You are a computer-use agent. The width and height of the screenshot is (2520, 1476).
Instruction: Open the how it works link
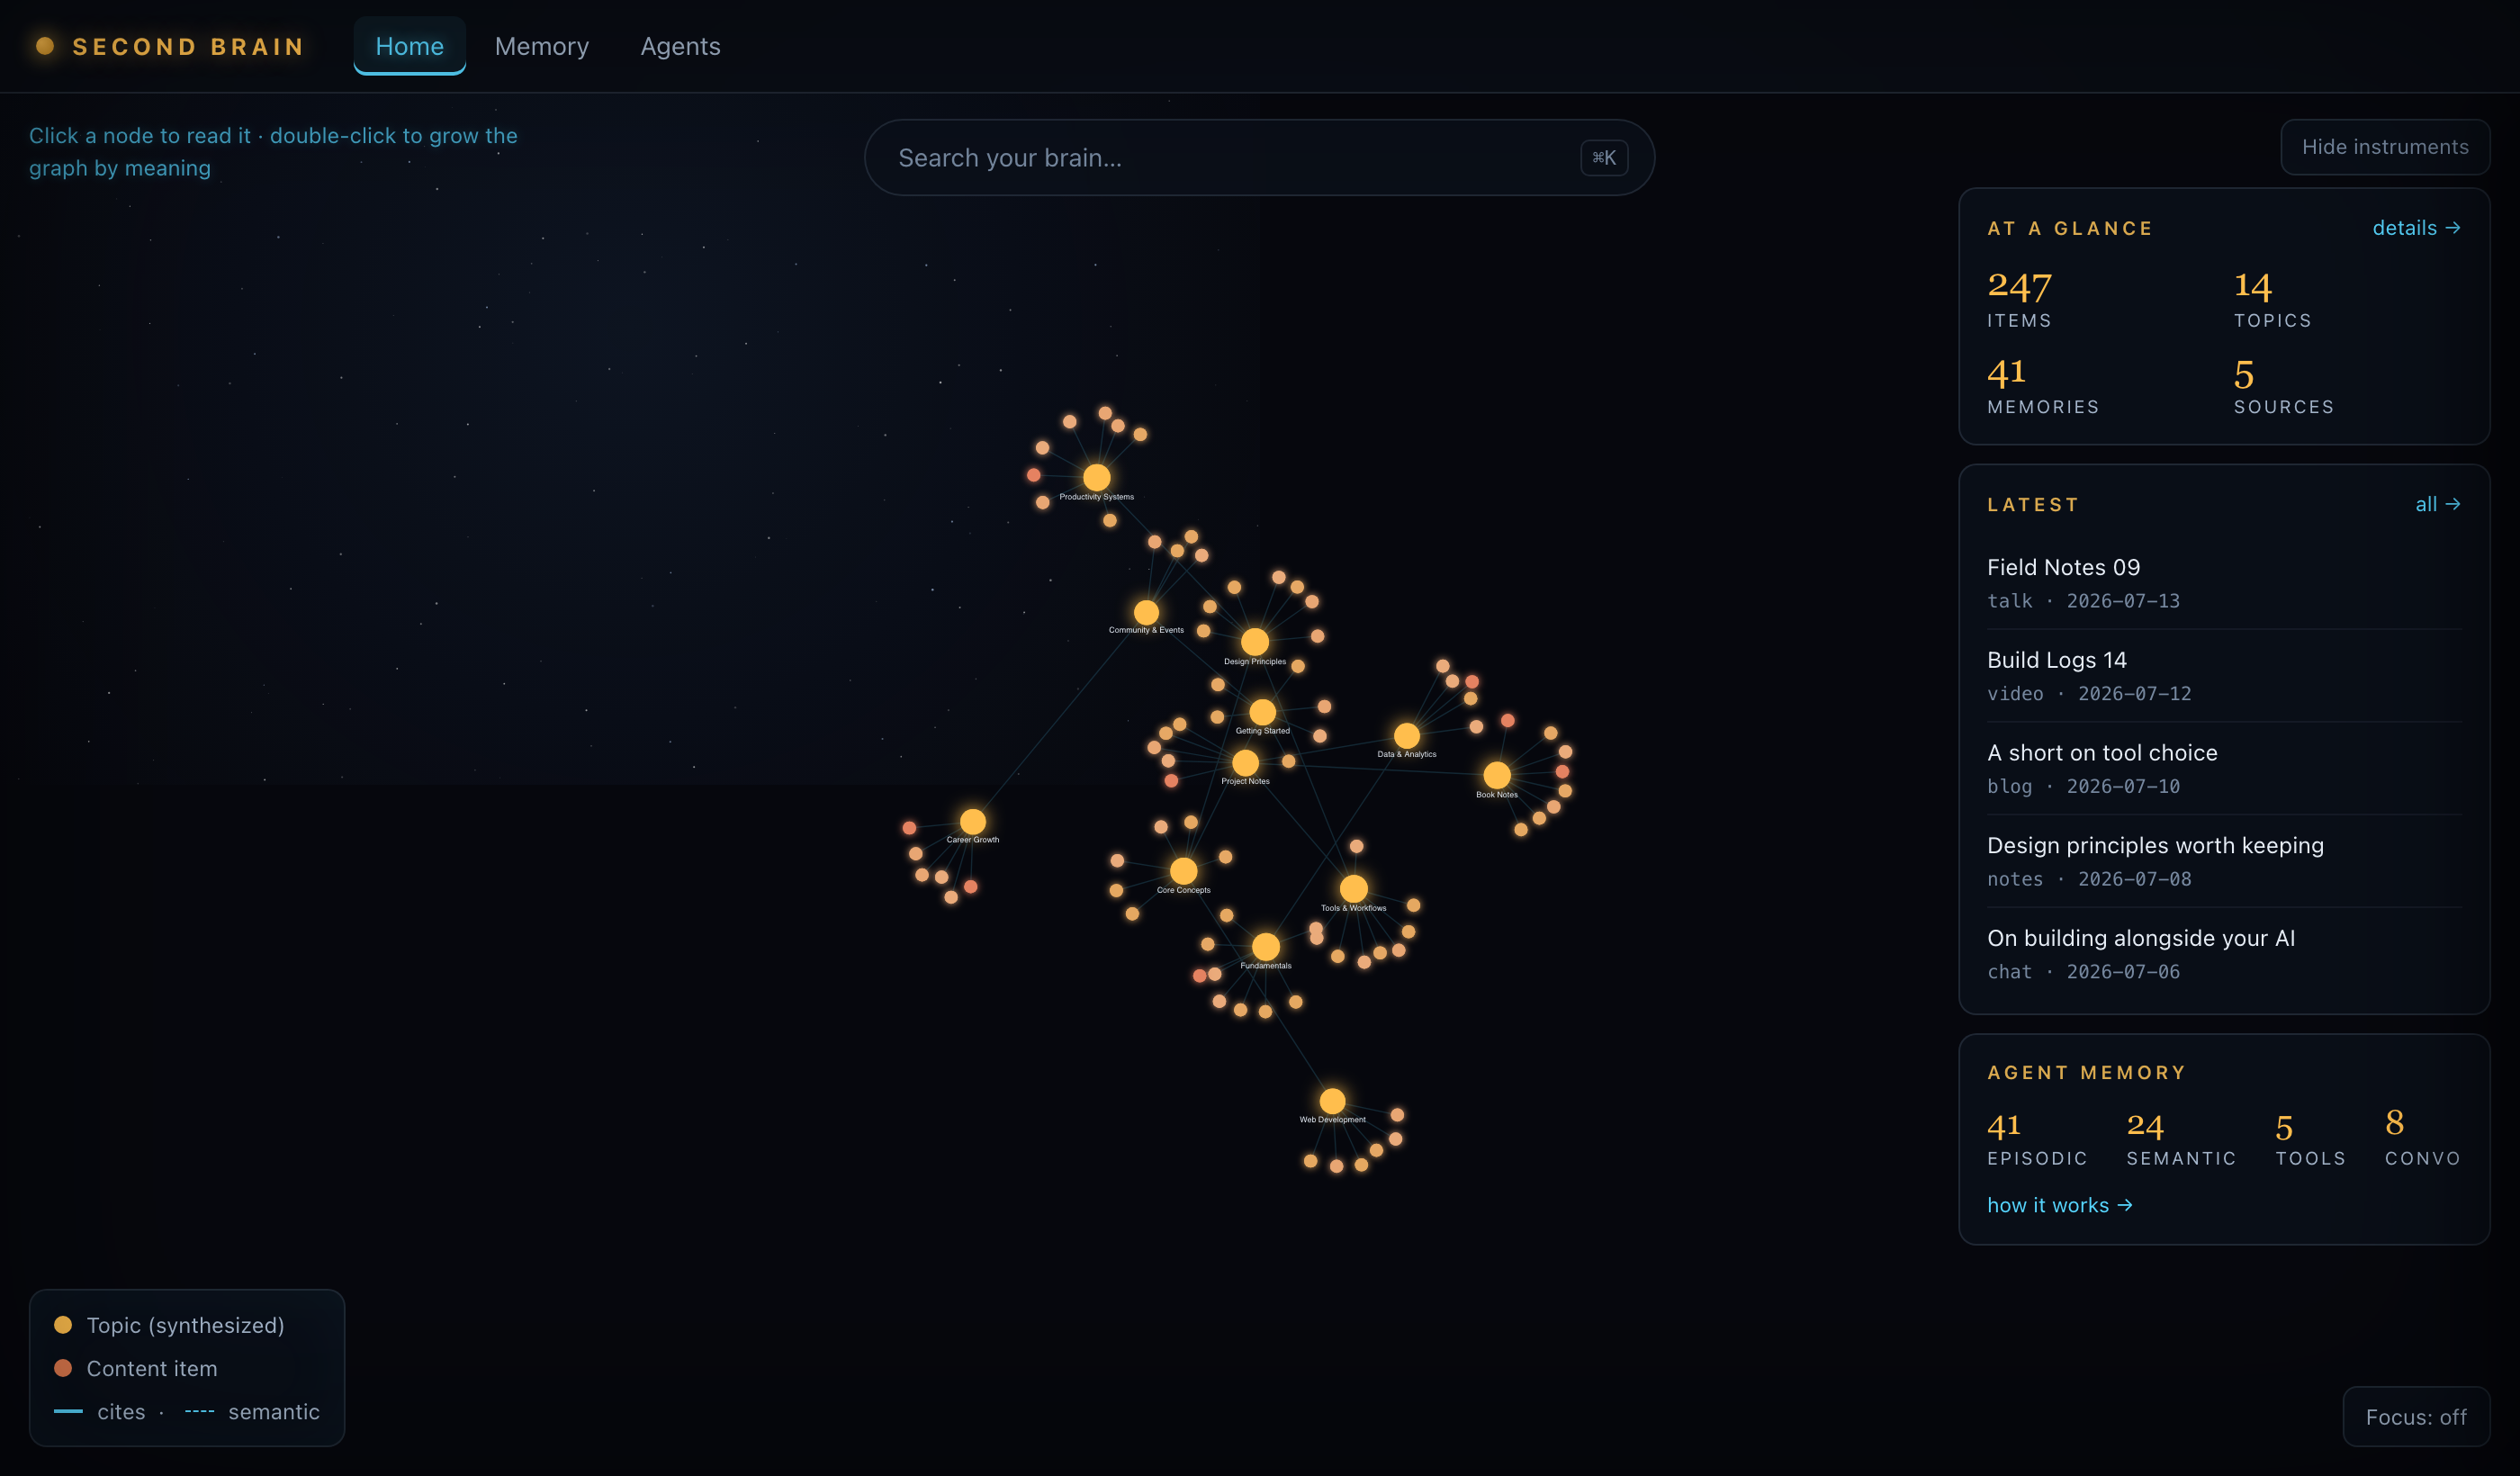(2059, 1205)
